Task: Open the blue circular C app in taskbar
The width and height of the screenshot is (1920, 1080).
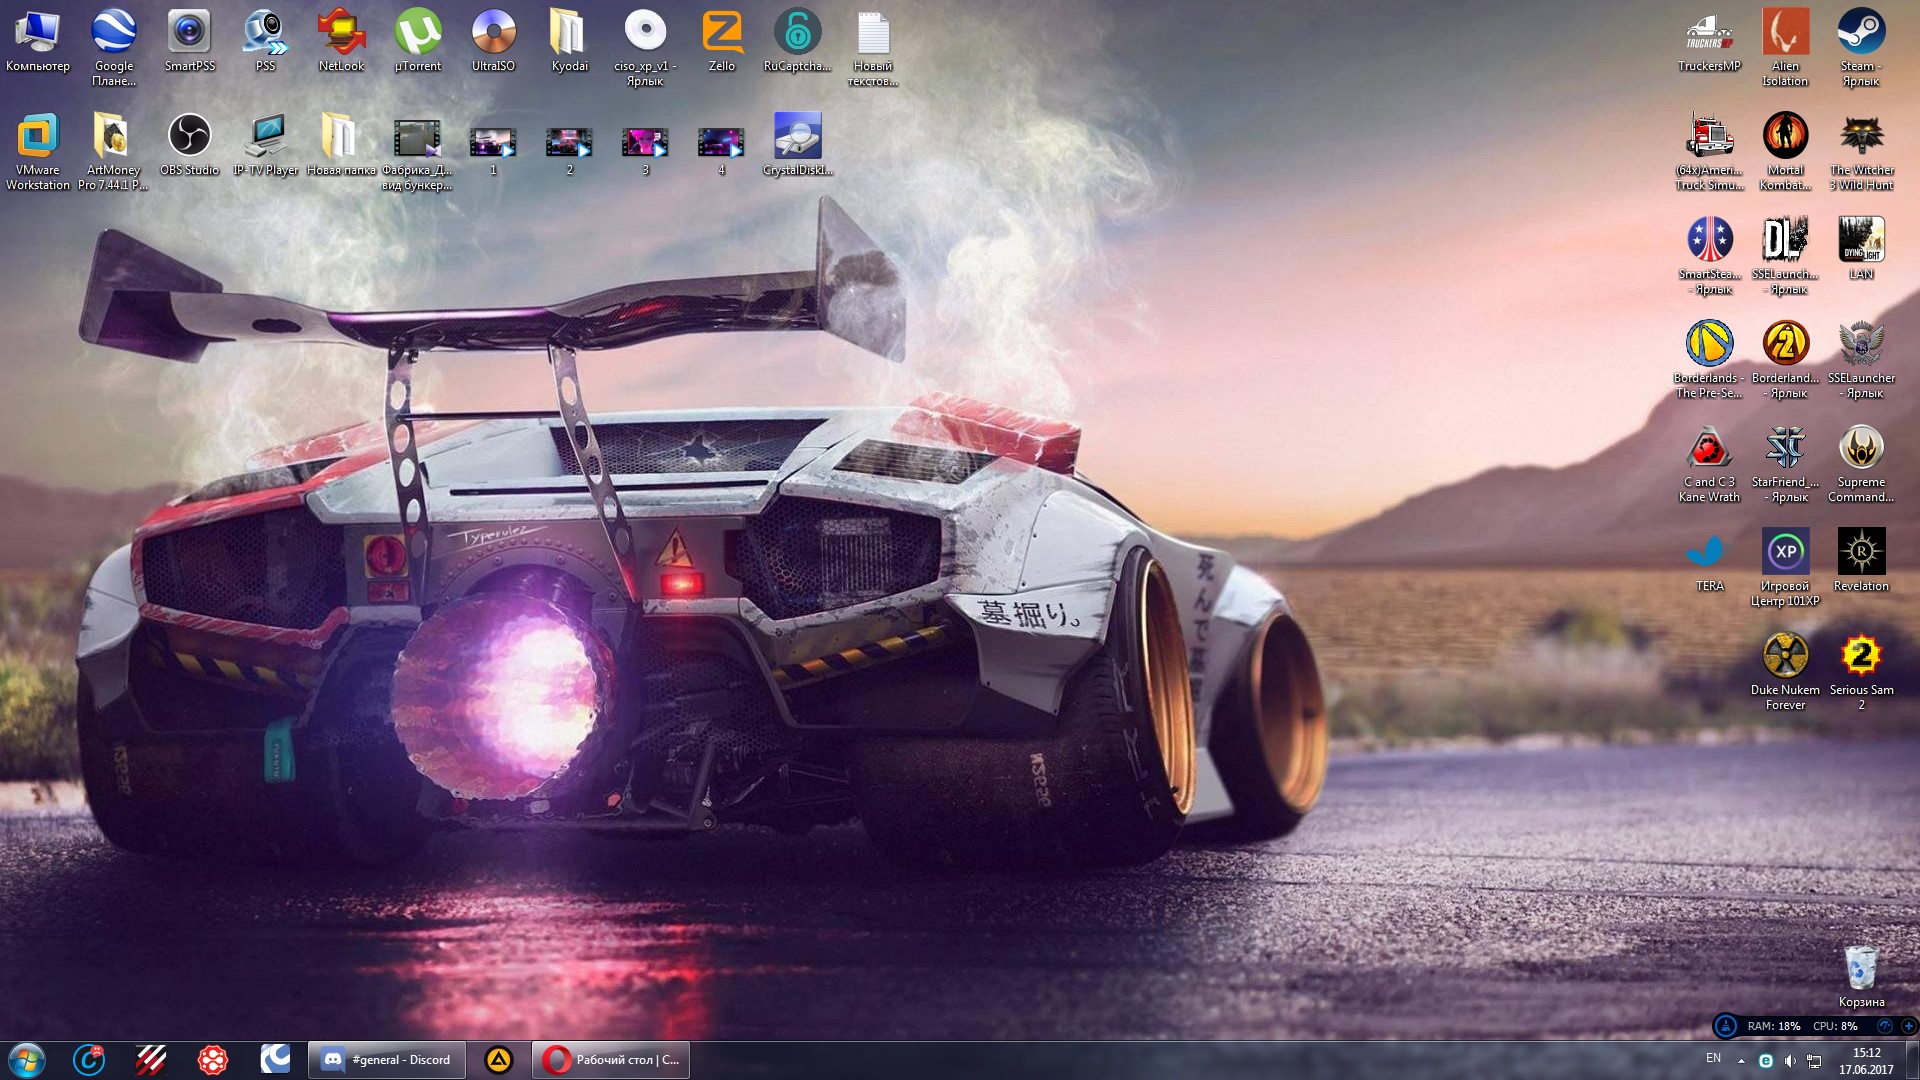Action: 89,1059
